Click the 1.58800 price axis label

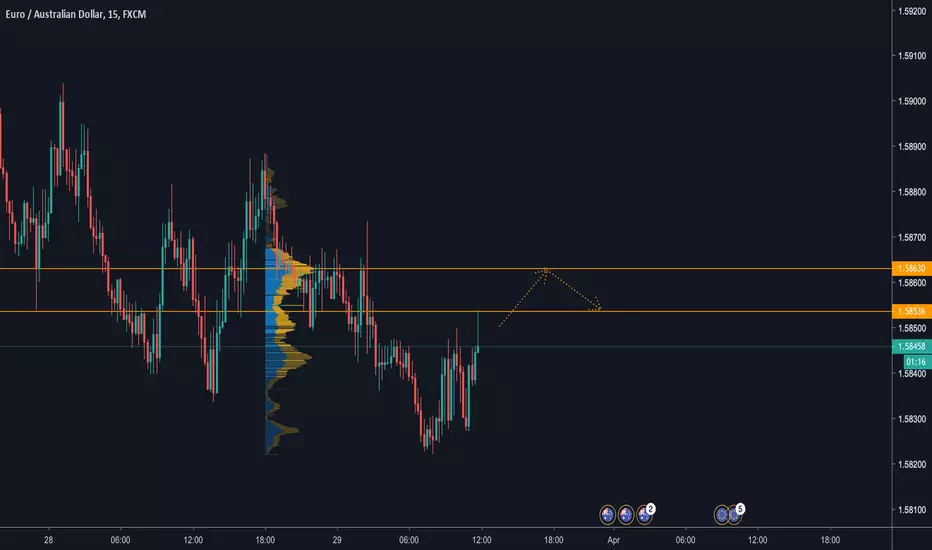point(912,191)
